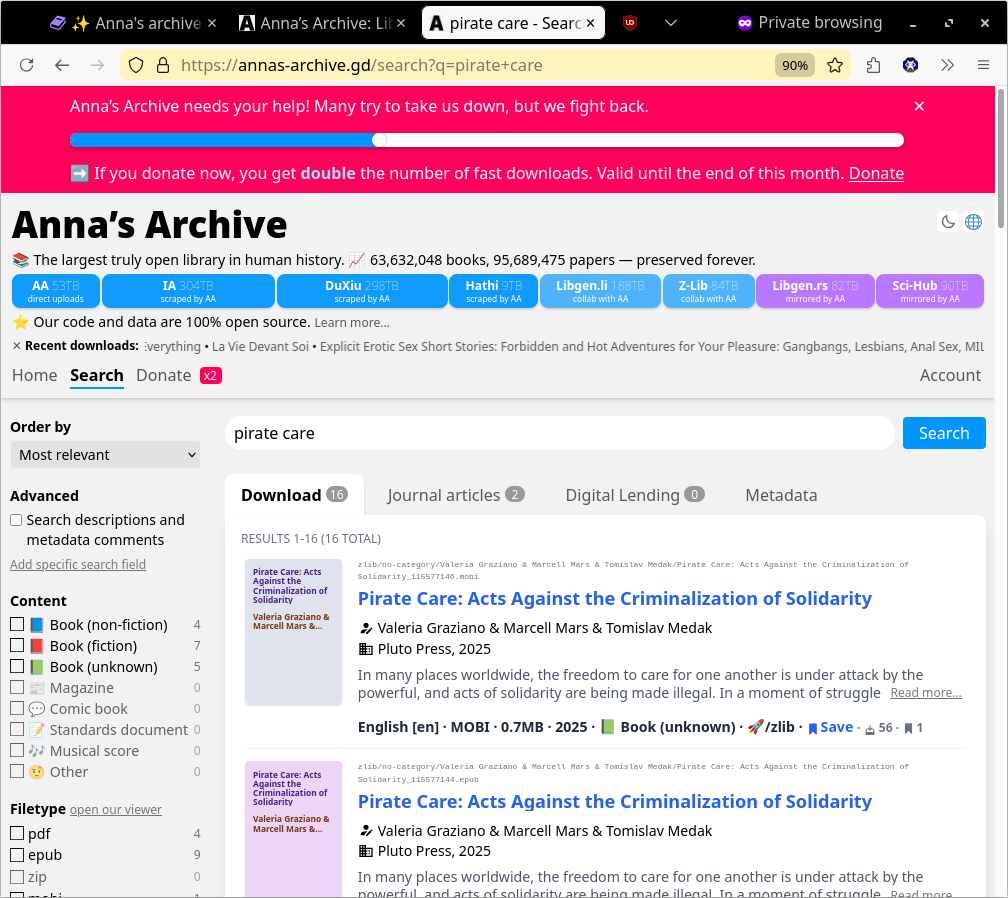Check the Book (non-fiction) filter

click(17, 625)
